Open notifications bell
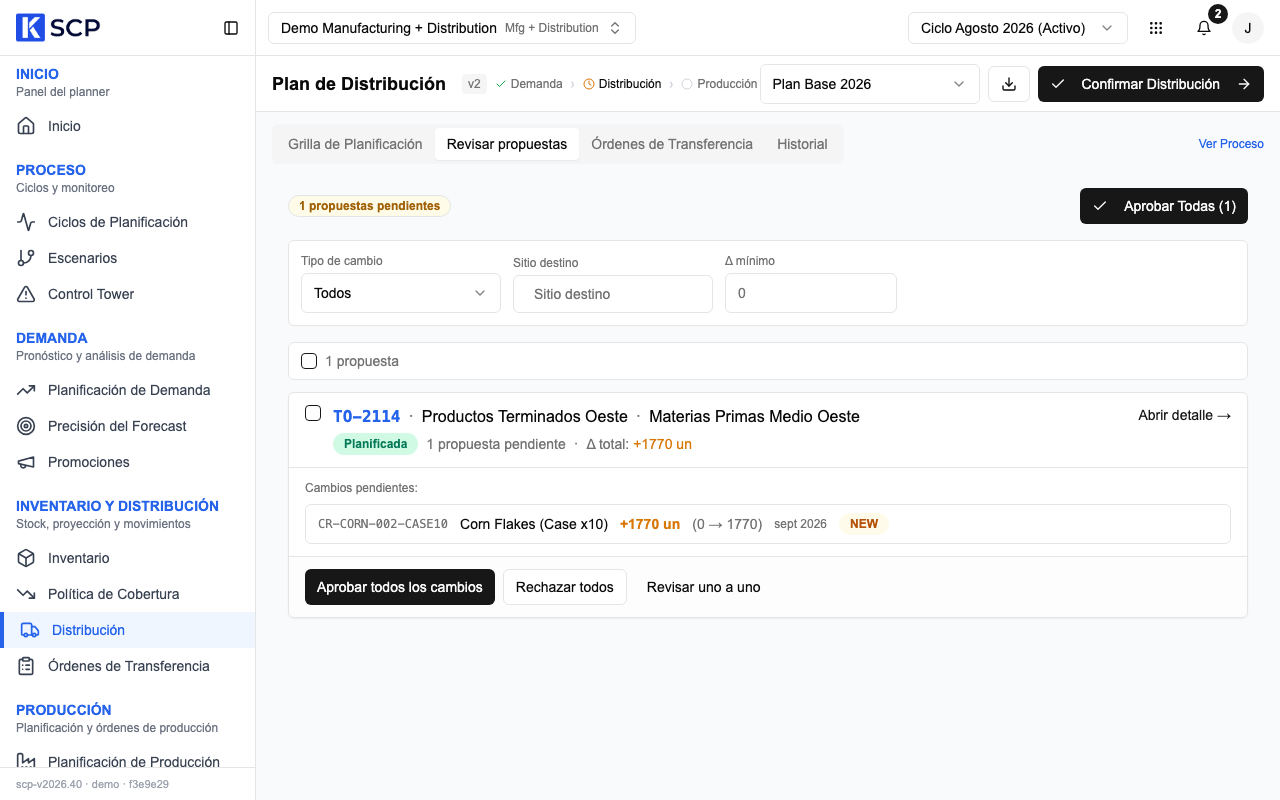The image size is (1280, 800). 1204,28
